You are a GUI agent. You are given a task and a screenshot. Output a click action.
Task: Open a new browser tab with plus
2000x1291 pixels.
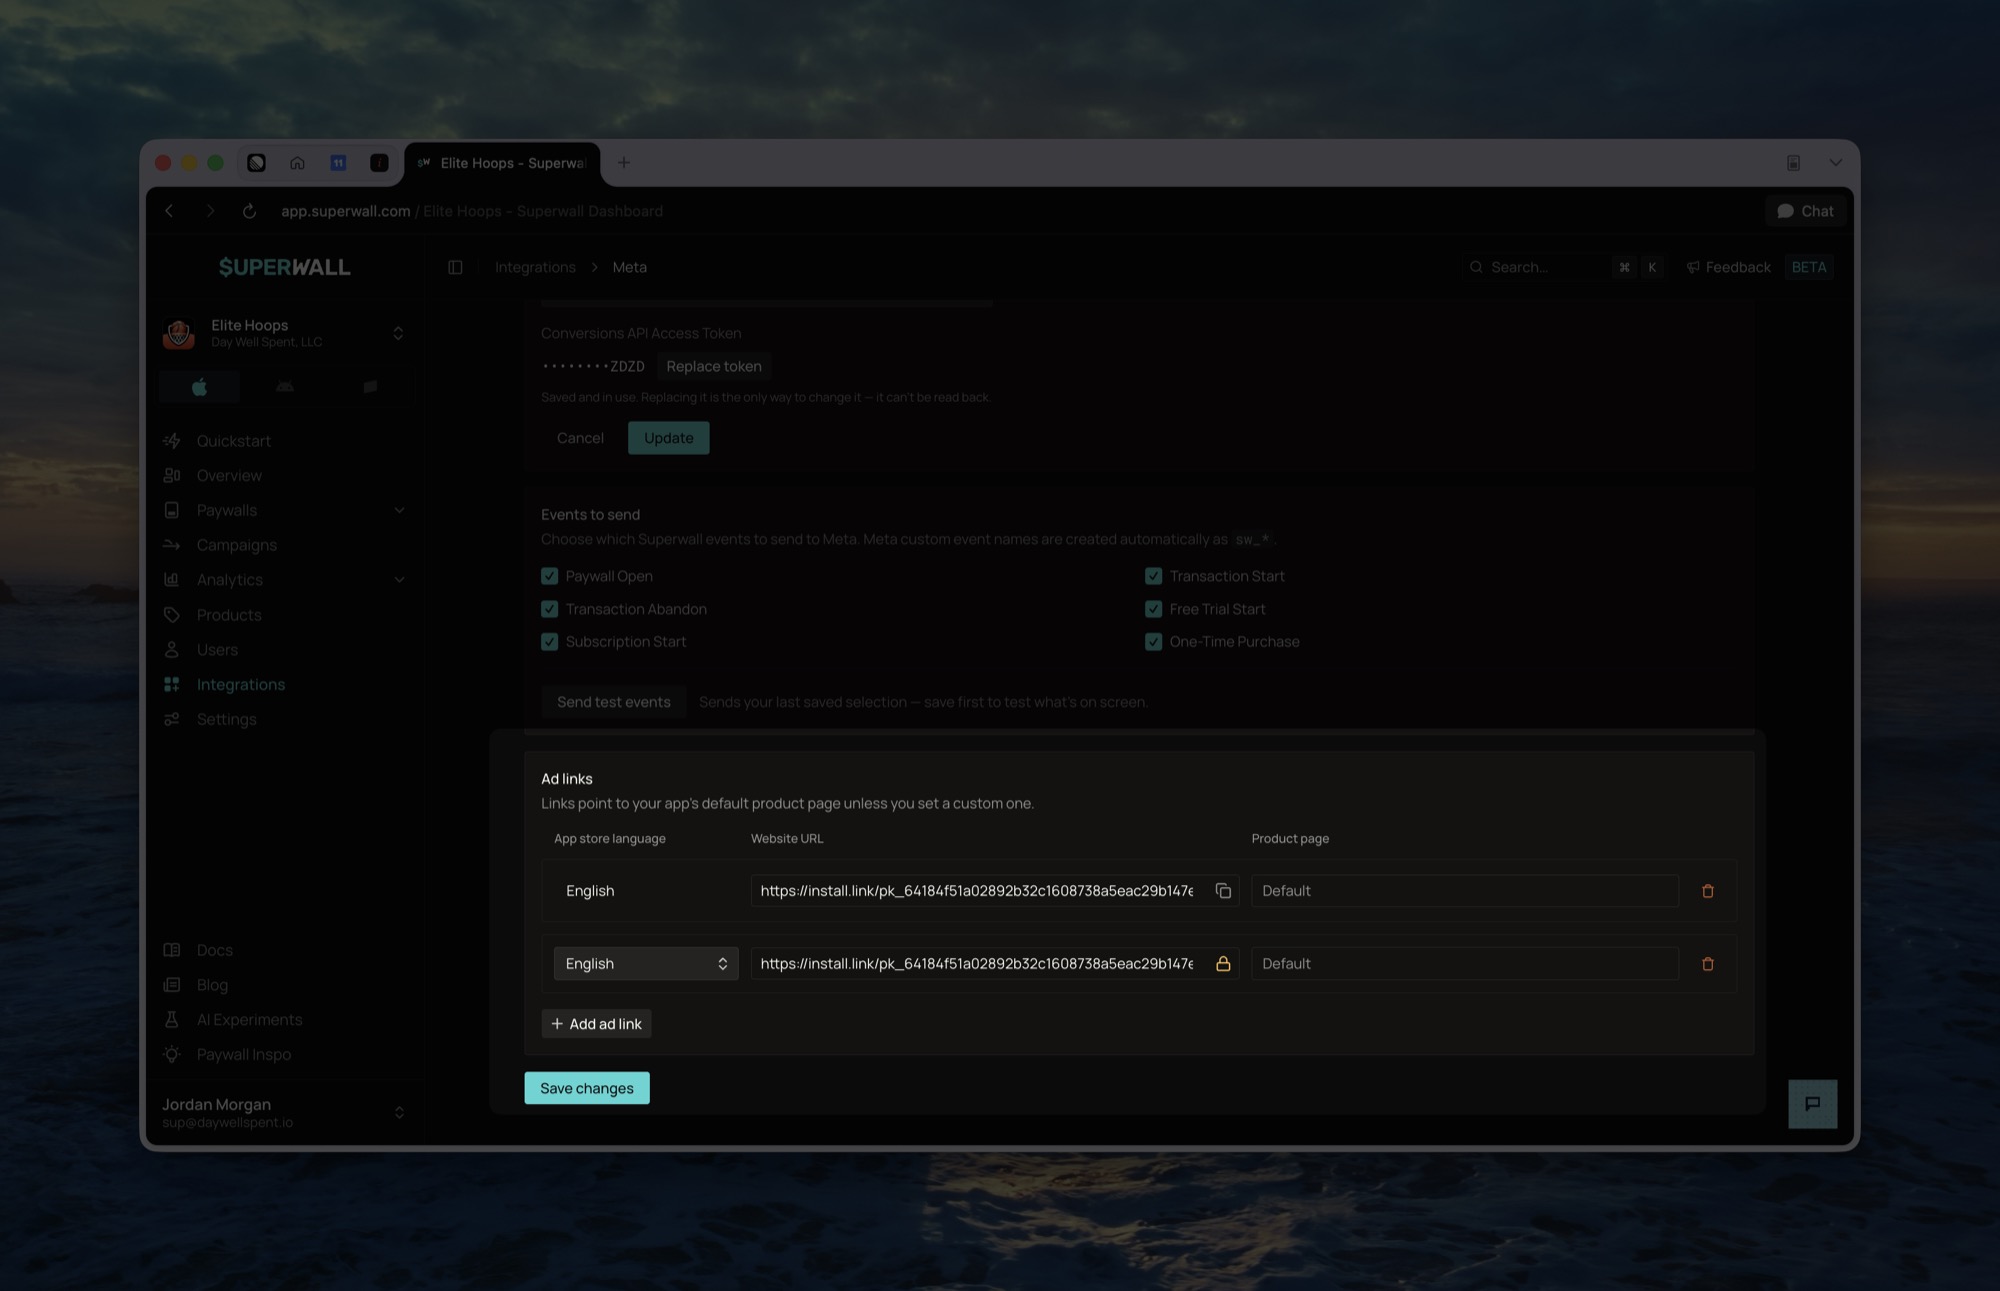click(624, 163)
